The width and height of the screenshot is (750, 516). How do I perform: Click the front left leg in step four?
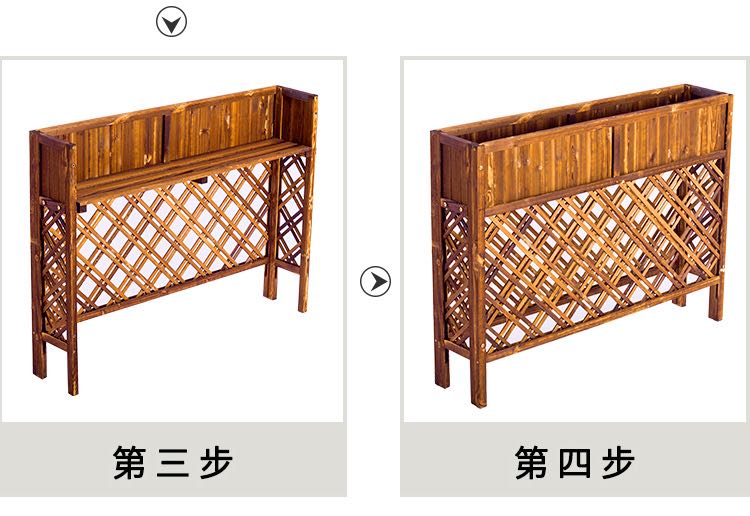(478, 276)
